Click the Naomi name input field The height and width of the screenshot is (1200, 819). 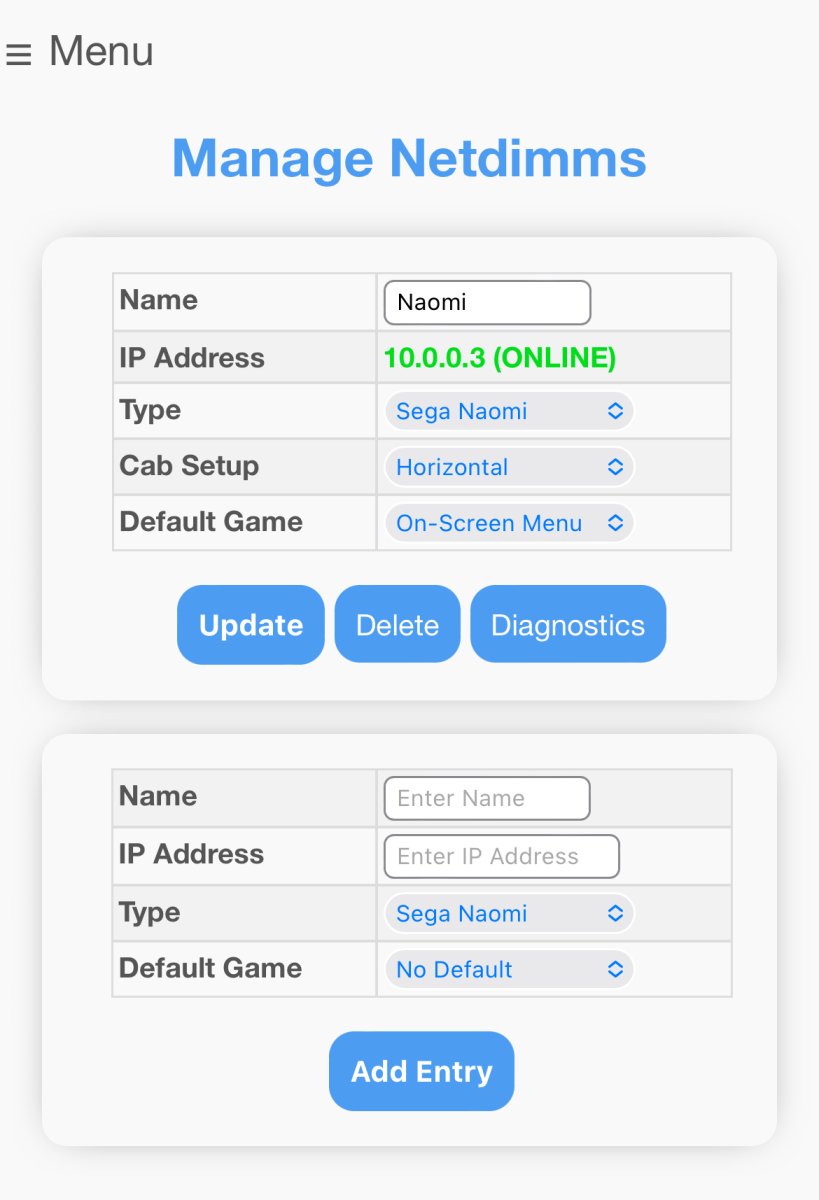(487, 302)
